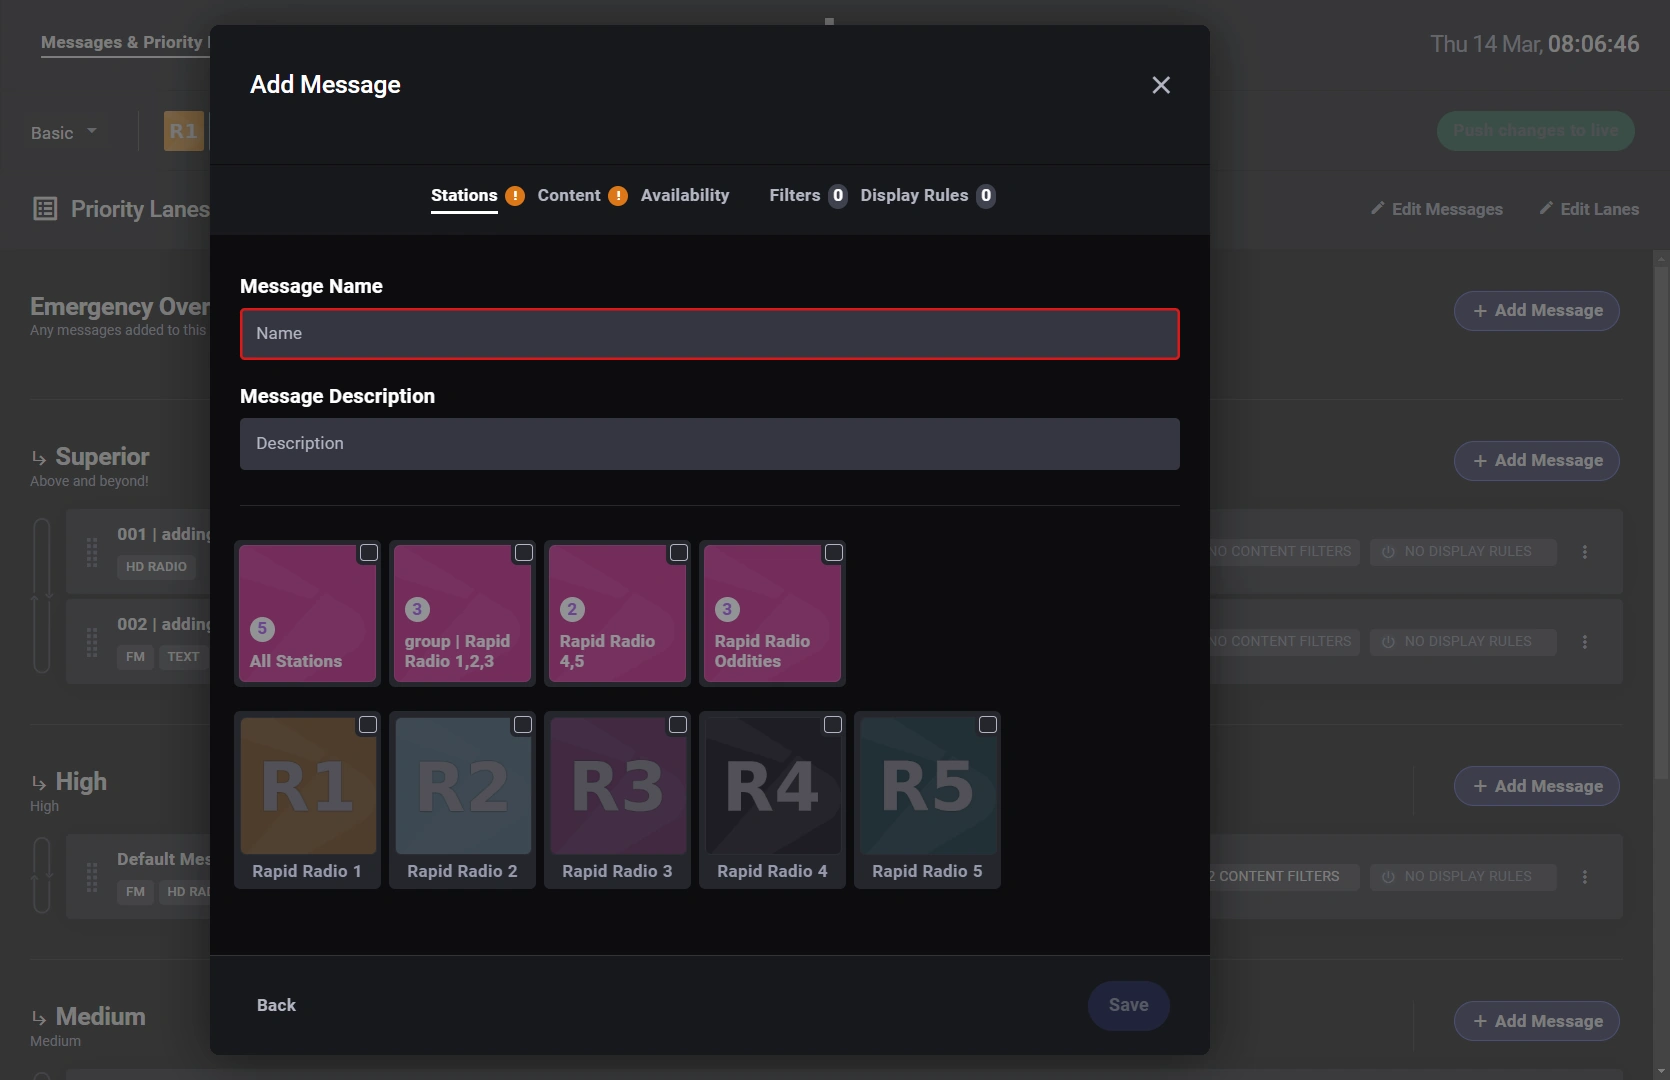Click NO DISPLAY RULES on message 001
The width and height of the screenshot is (1670, 1080).
click(x=1463, y=552)
